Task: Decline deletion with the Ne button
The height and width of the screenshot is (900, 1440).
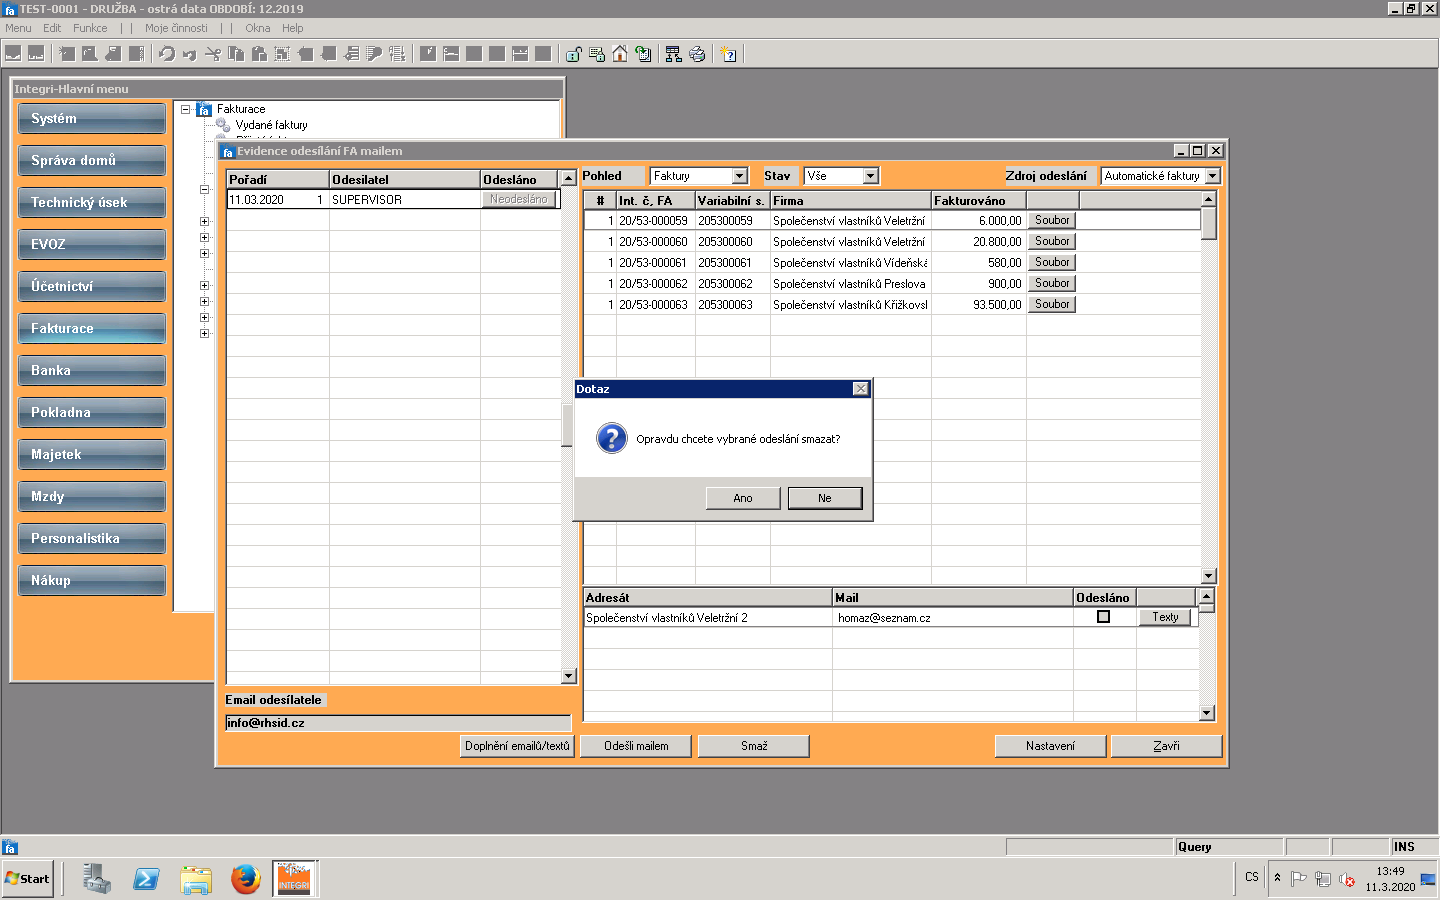Action: coord(825,498)
